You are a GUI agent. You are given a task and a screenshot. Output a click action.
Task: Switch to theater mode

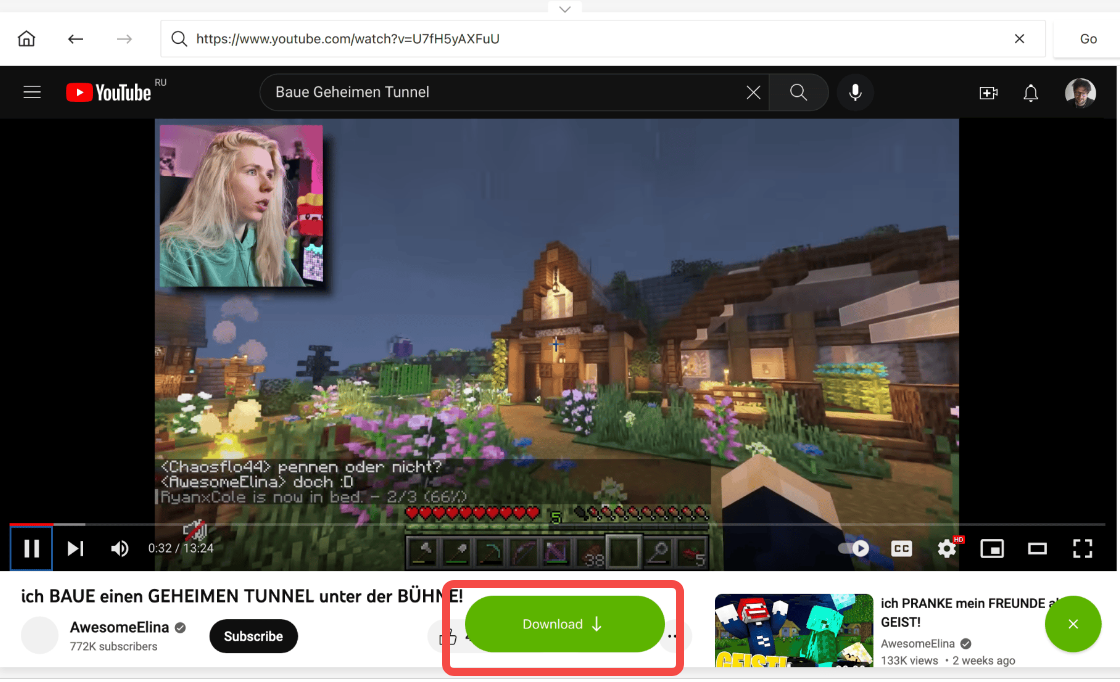(x=1037, y=548)
